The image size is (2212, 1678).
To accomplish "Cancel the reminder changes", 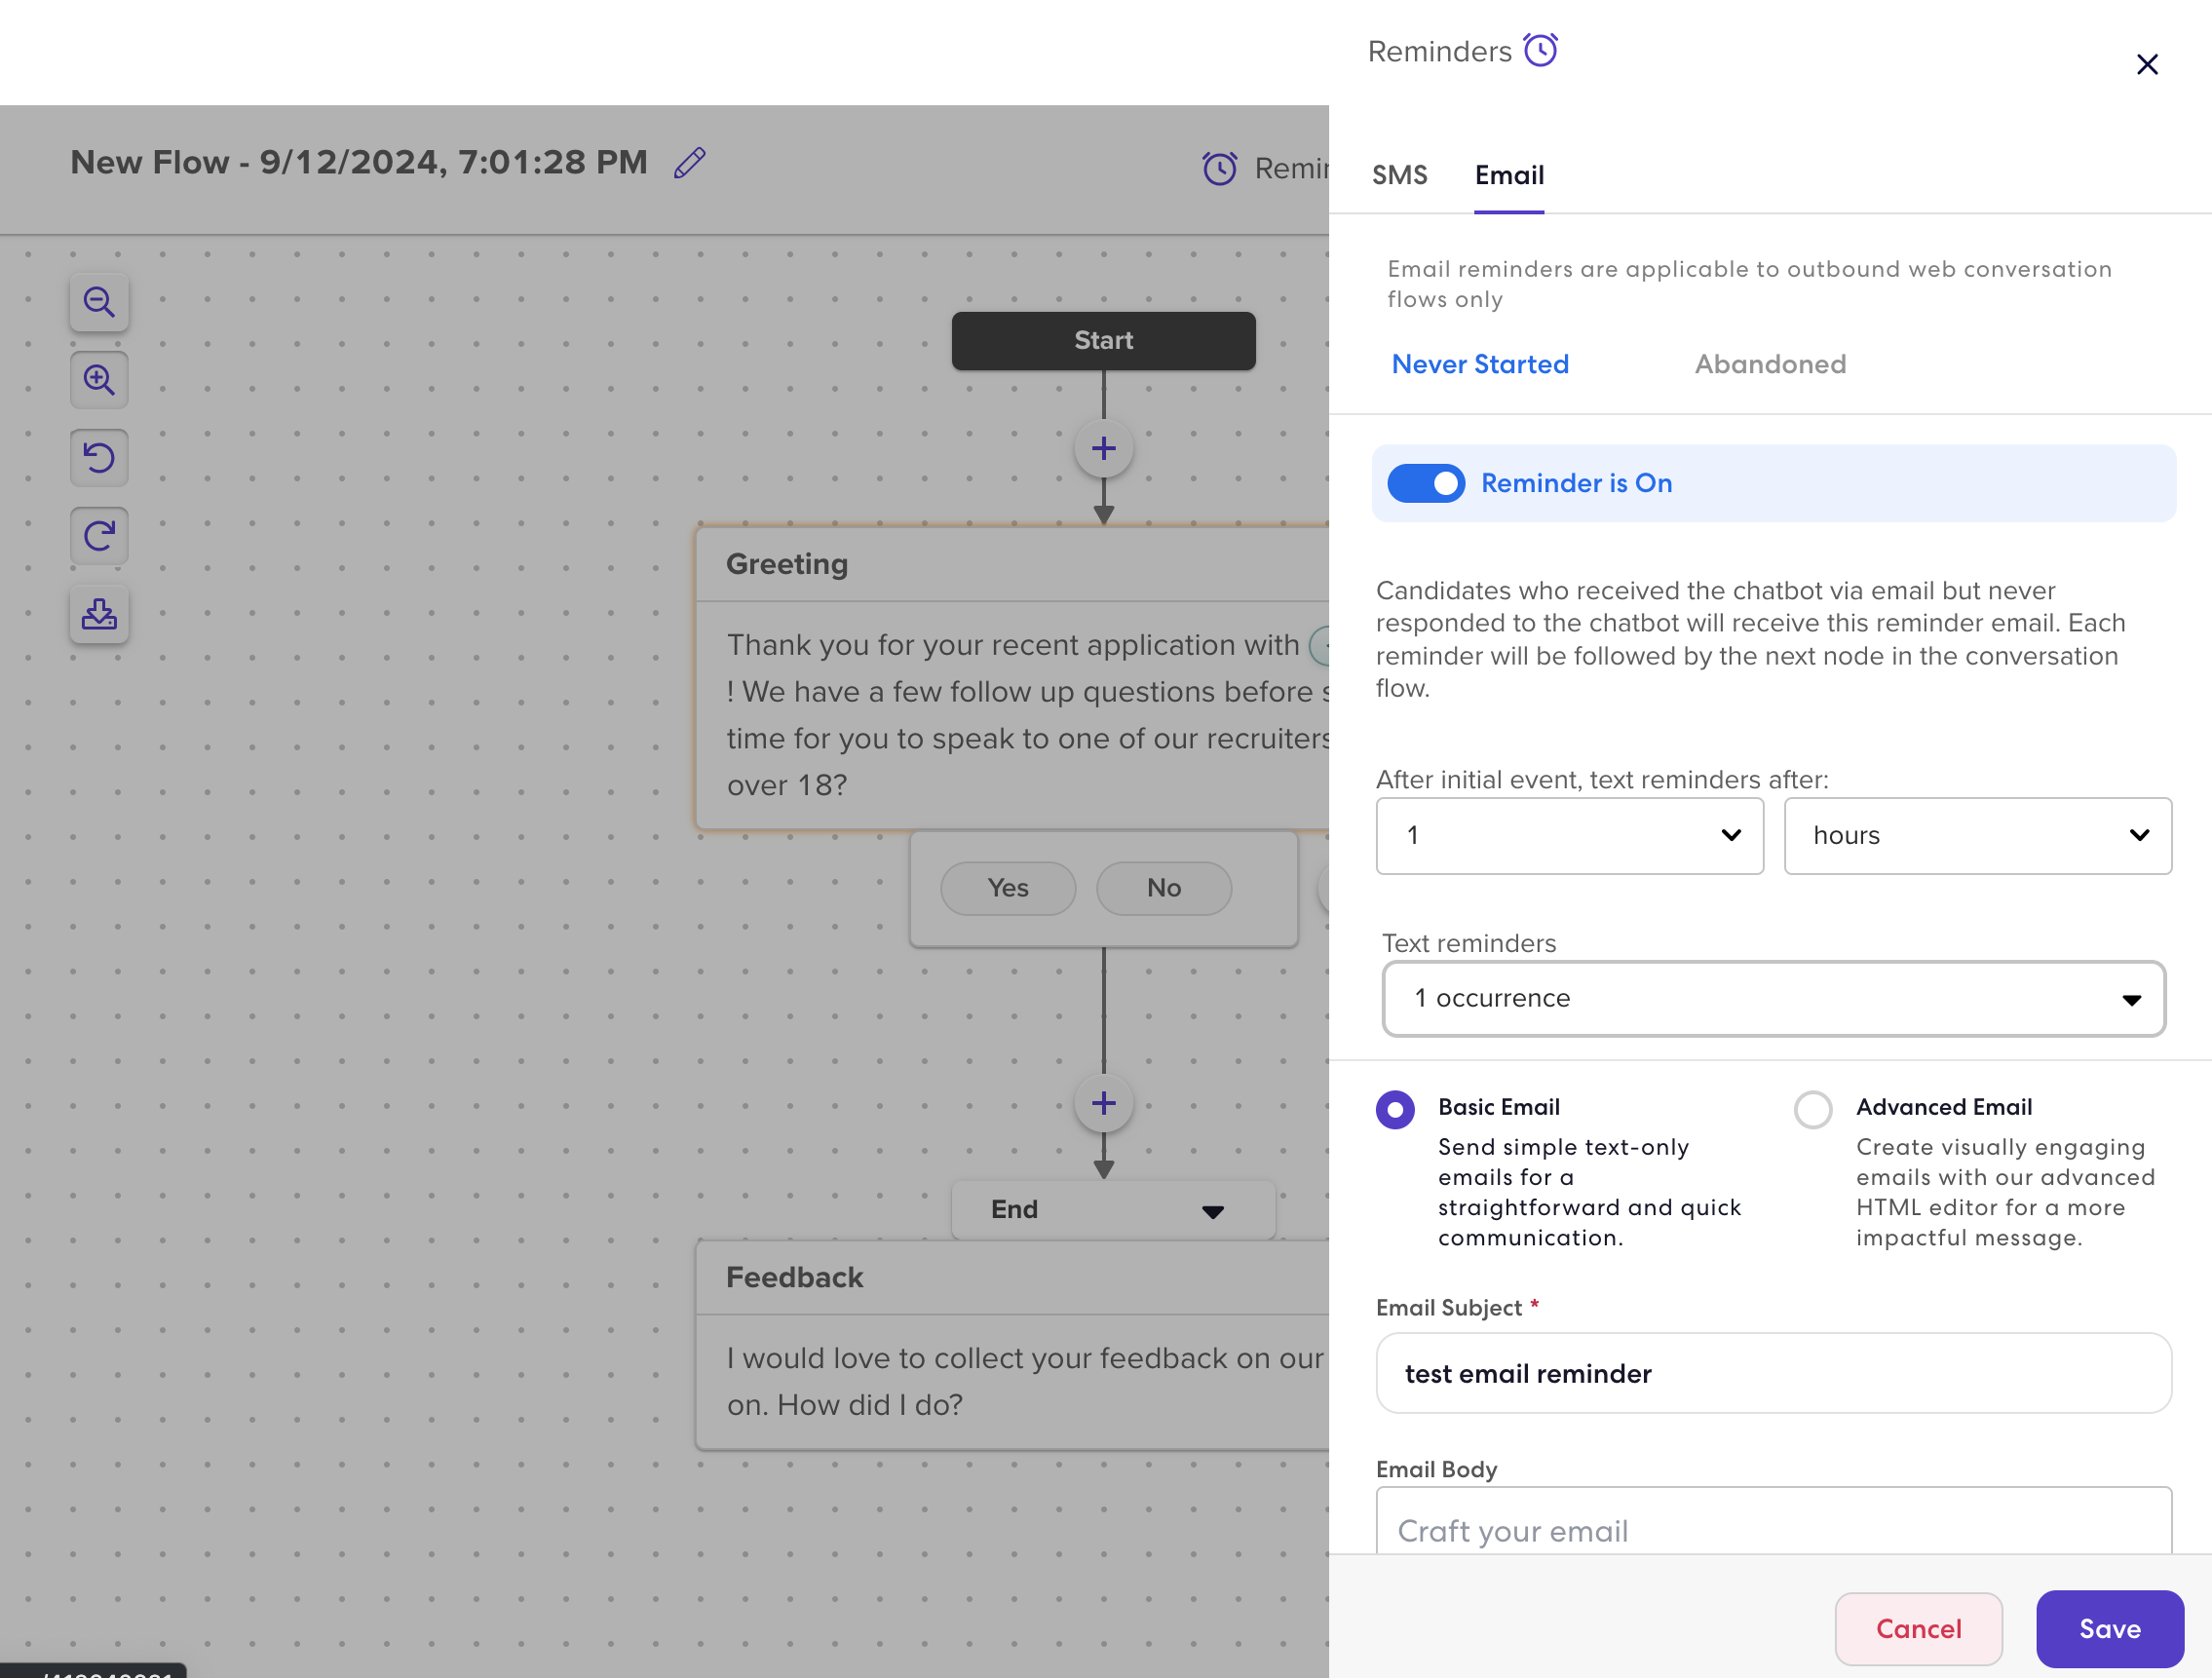I will click(1918, 1629).
